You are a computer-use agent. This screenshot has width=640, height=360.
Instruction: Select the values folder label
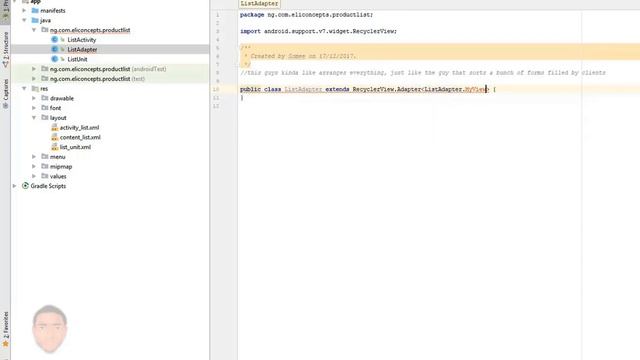(58, 176)
